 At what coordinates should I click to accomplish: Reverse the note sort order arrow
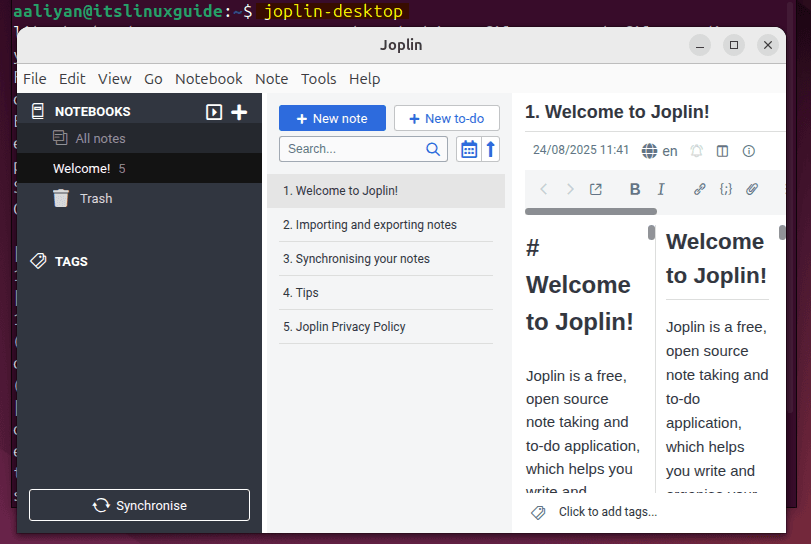[x=490, y=149]
